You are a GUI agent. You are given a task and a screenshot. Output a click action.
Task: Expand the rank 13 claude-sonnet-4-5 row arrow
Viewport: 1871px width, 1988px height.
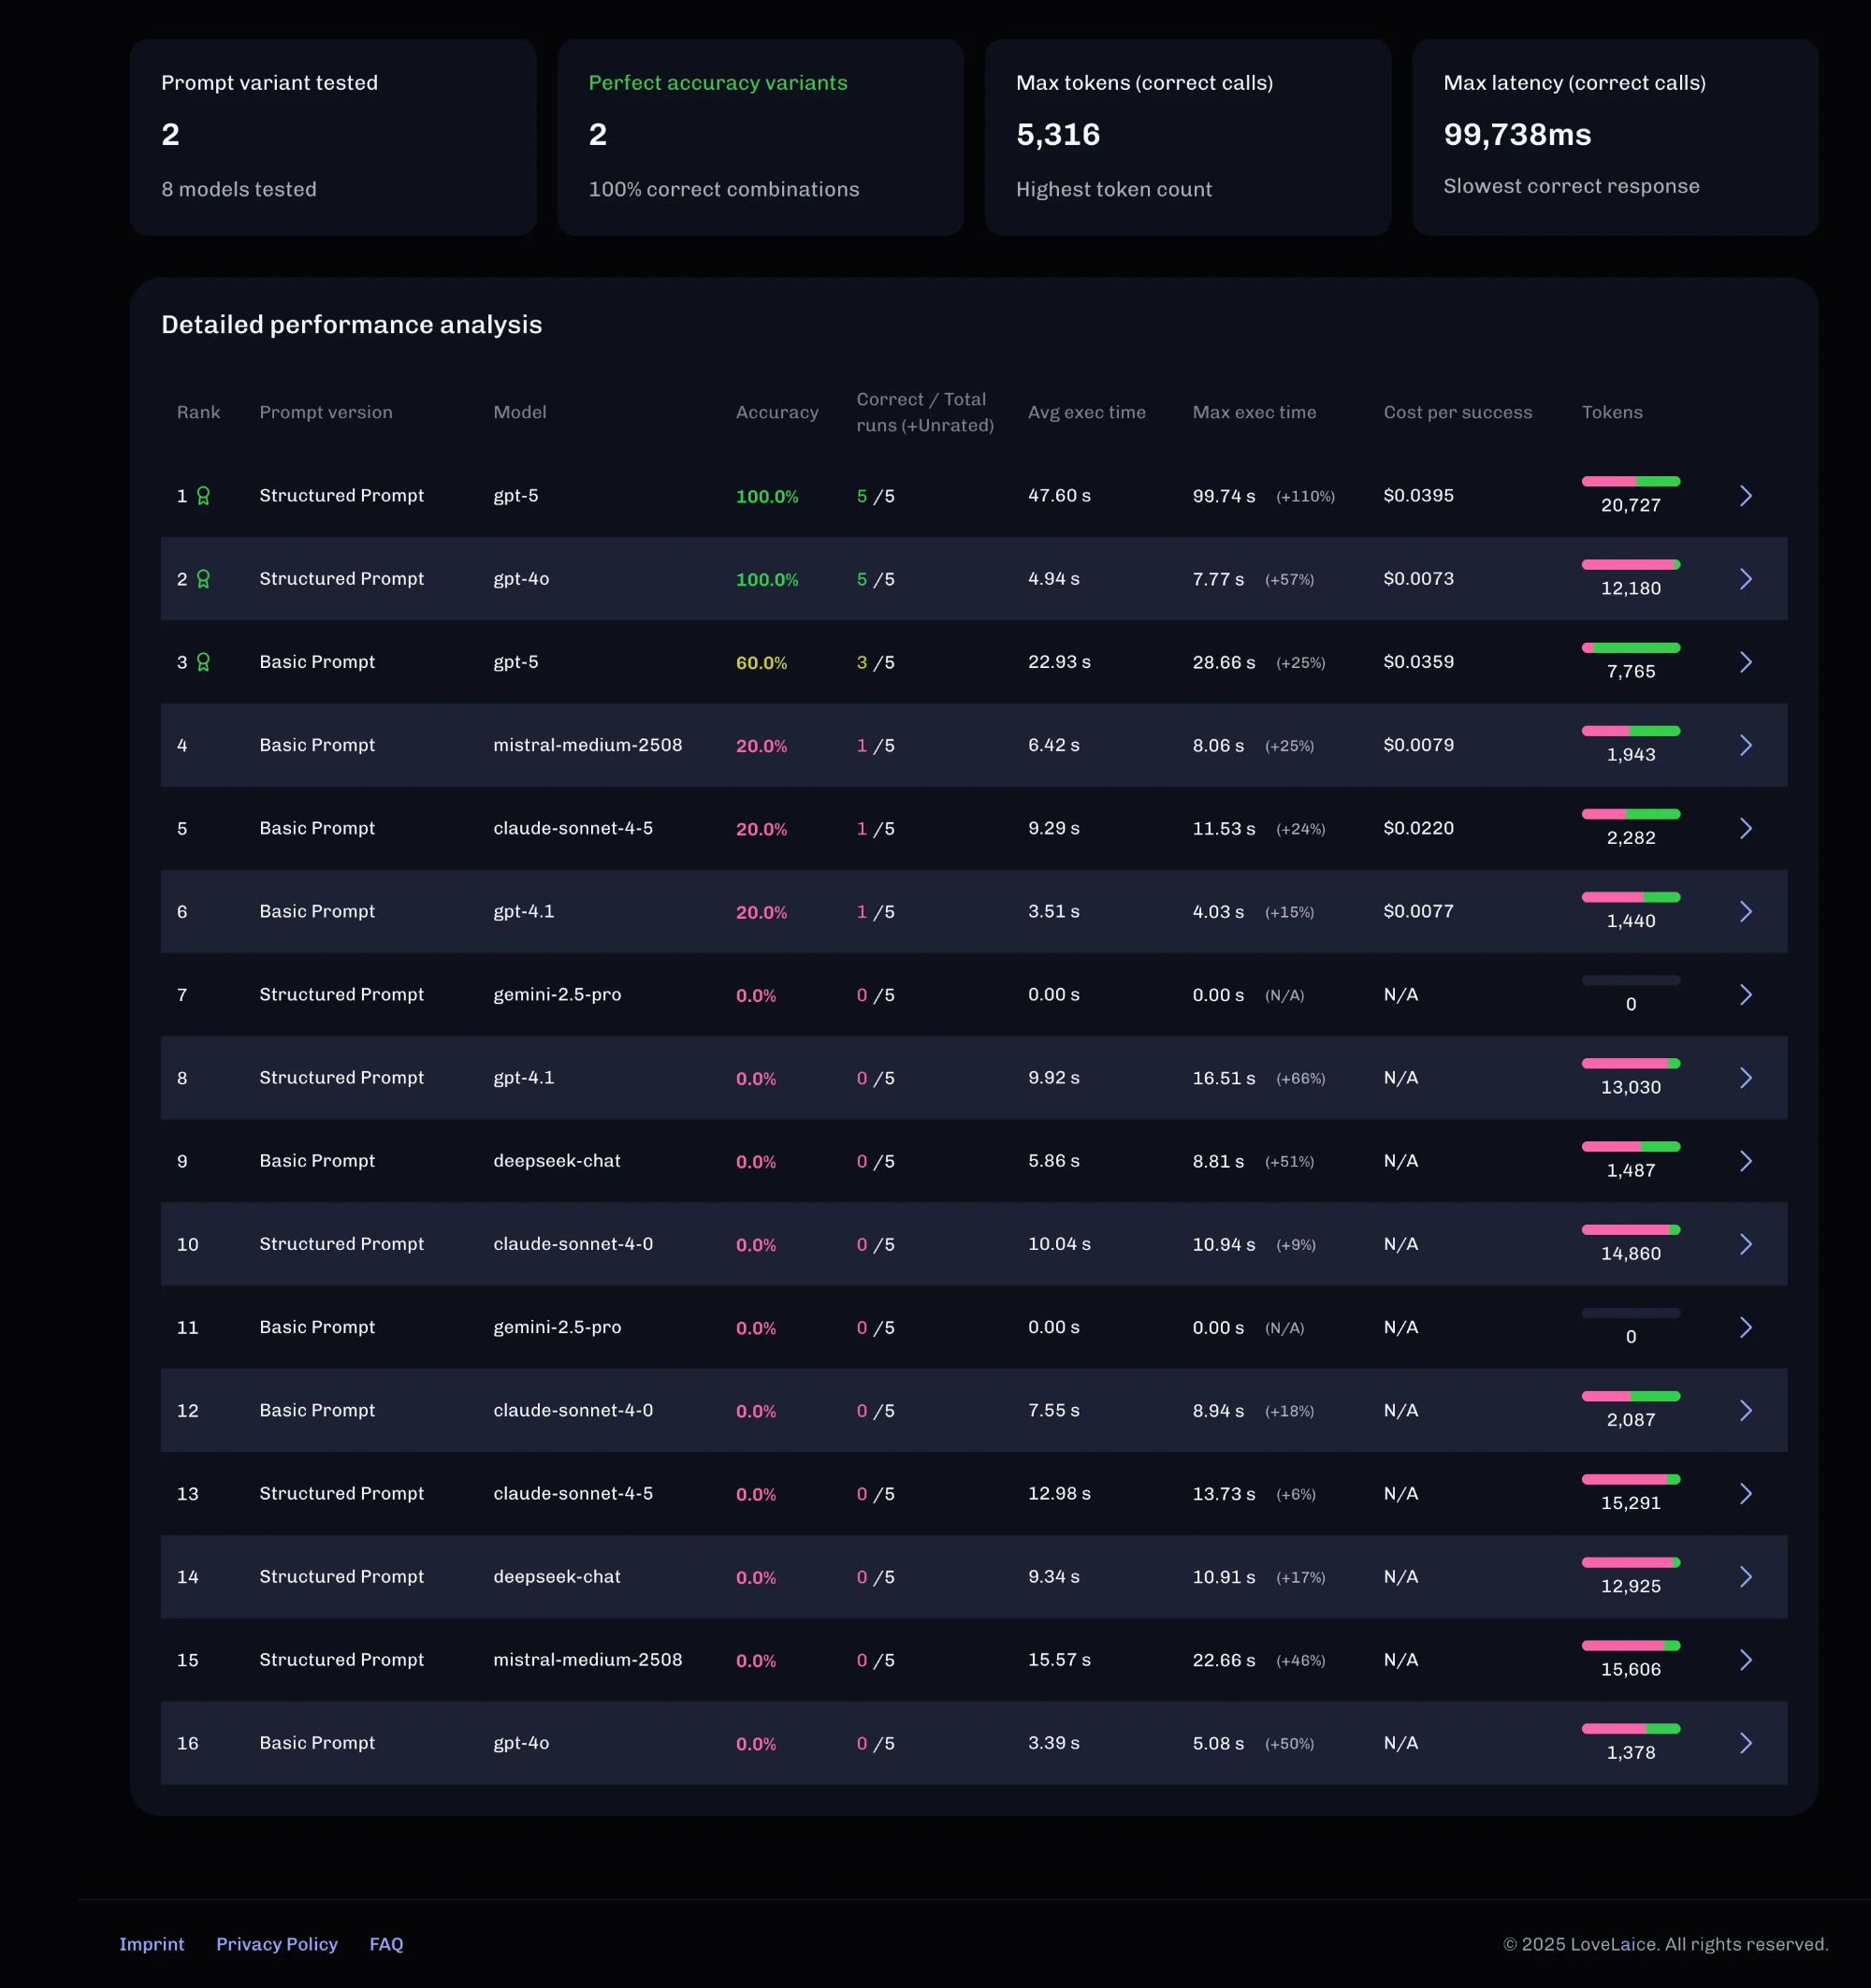point(1745,1493)
